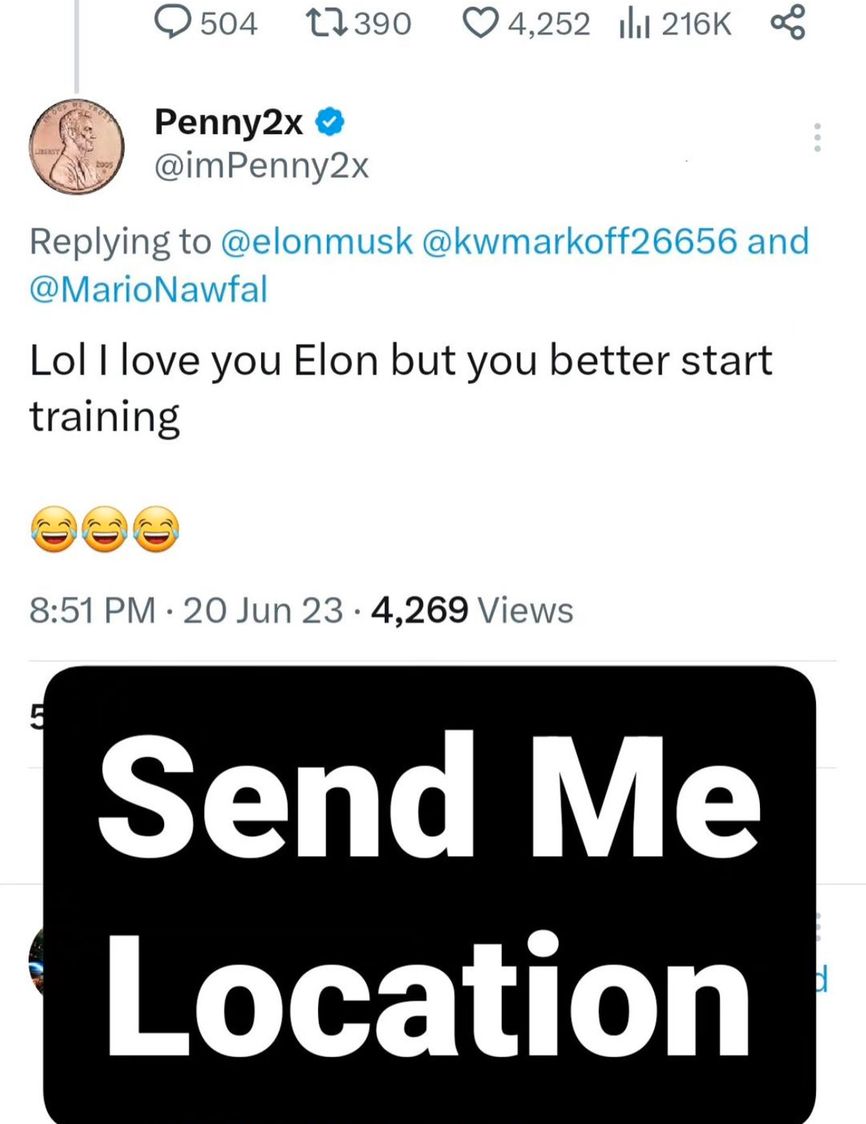
Task: Open the three-dot menu on Penny2x's tweet
Action: click(817, 138)
